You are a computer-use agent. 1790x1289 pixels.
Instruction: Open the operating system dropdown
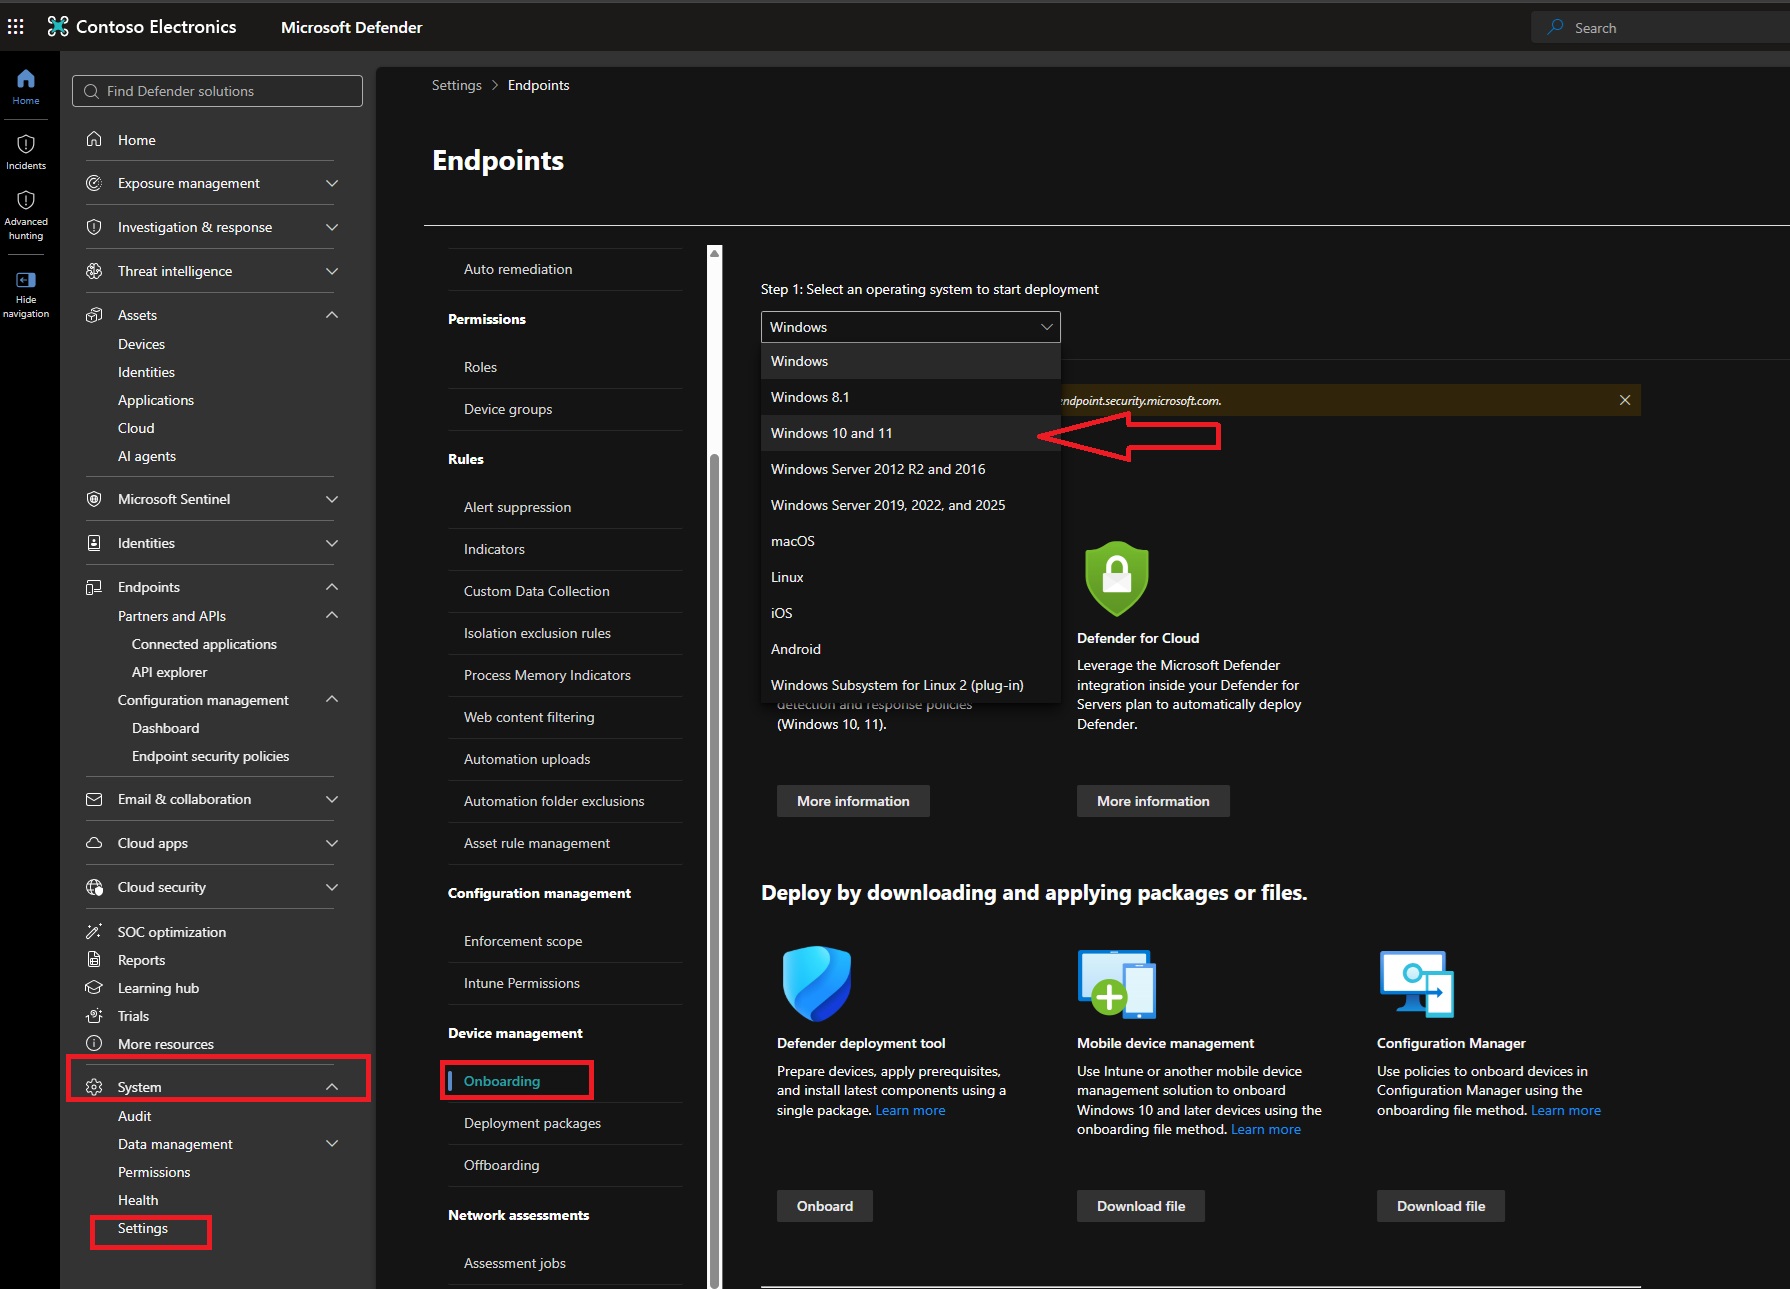tap(910, 327)
